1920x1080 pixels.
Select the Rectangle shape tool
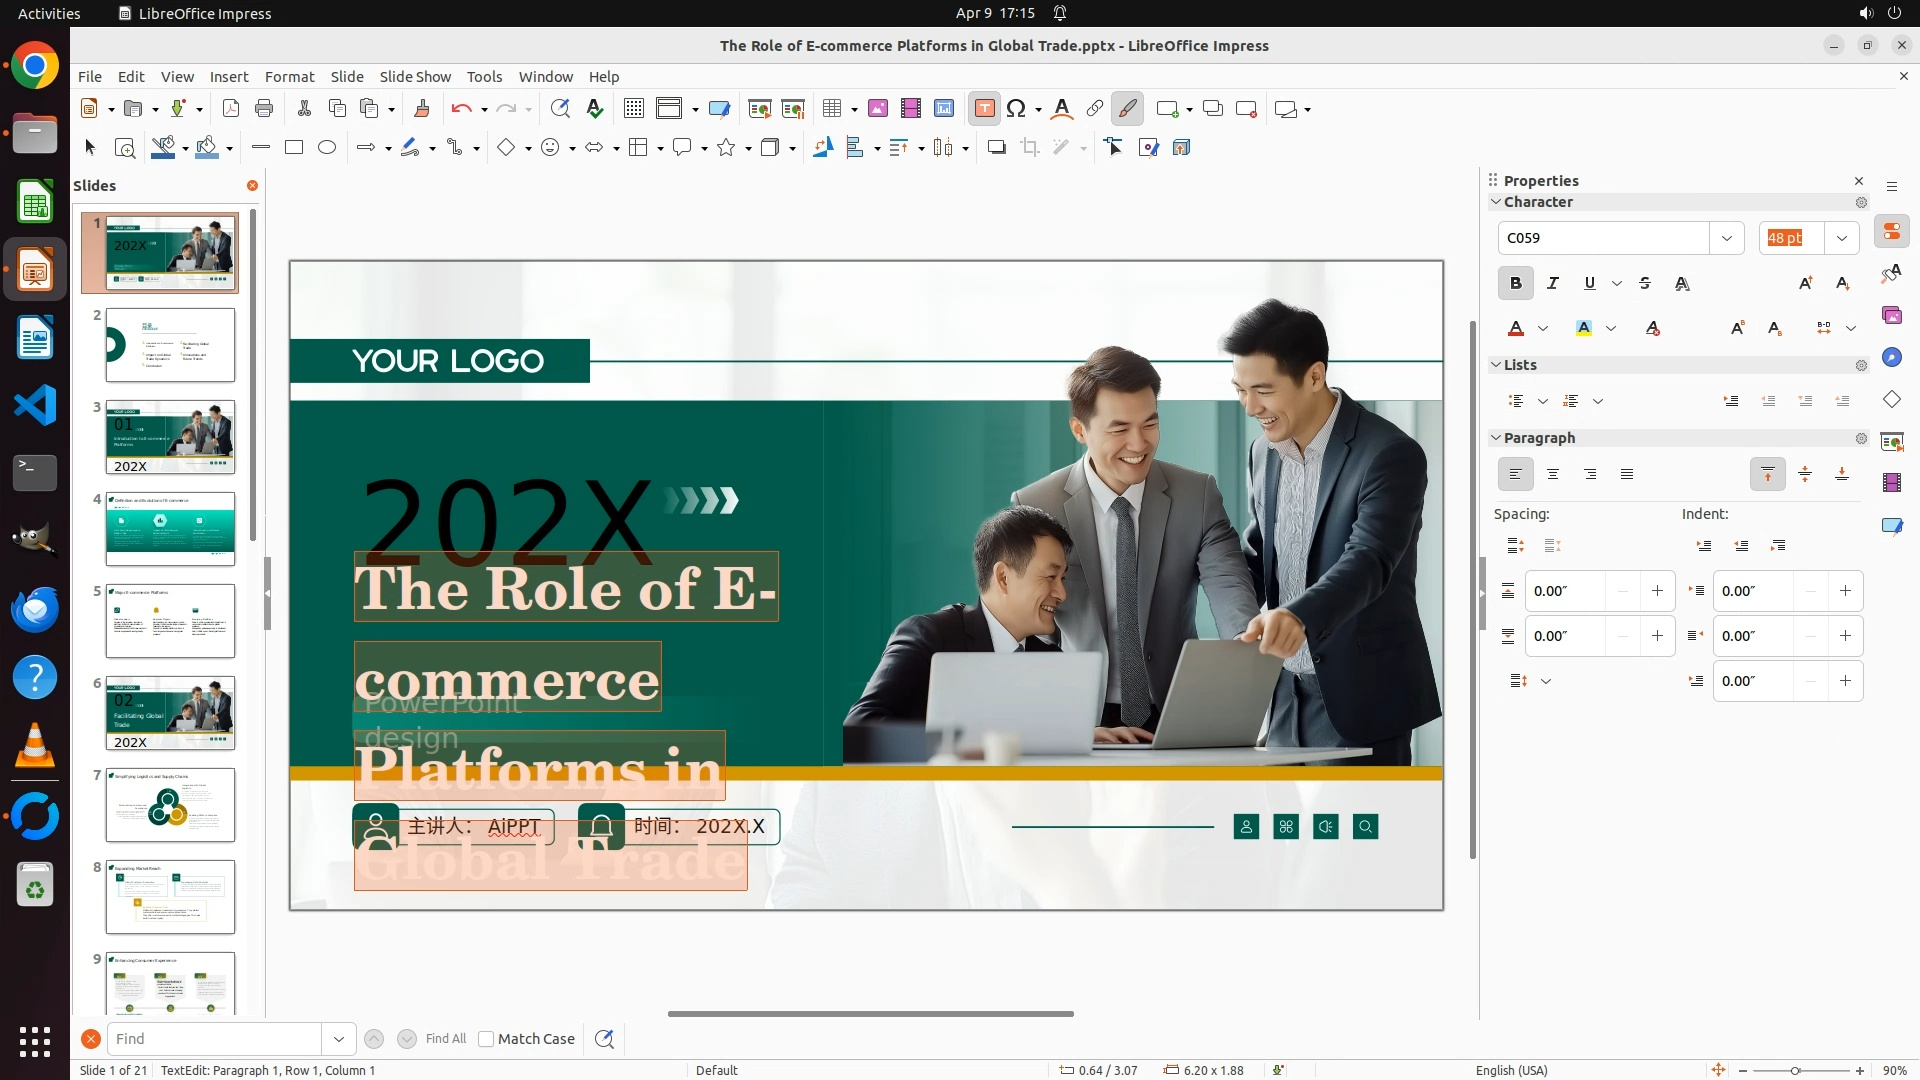[294, 148]
